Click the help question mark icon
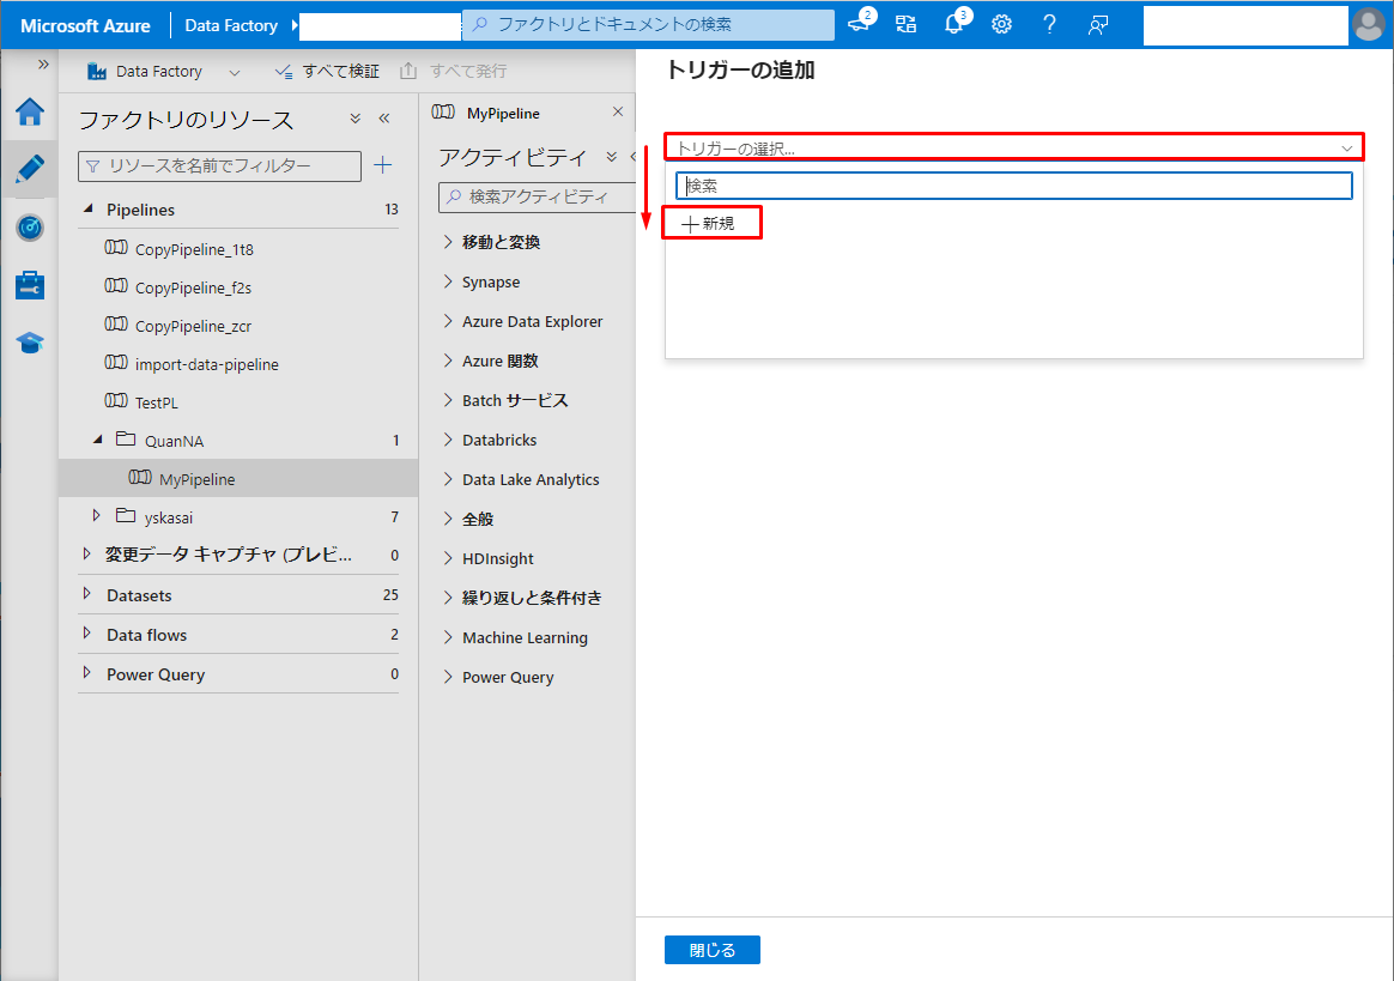This screenshot has width=1394, height=981. click(1049, 25)
